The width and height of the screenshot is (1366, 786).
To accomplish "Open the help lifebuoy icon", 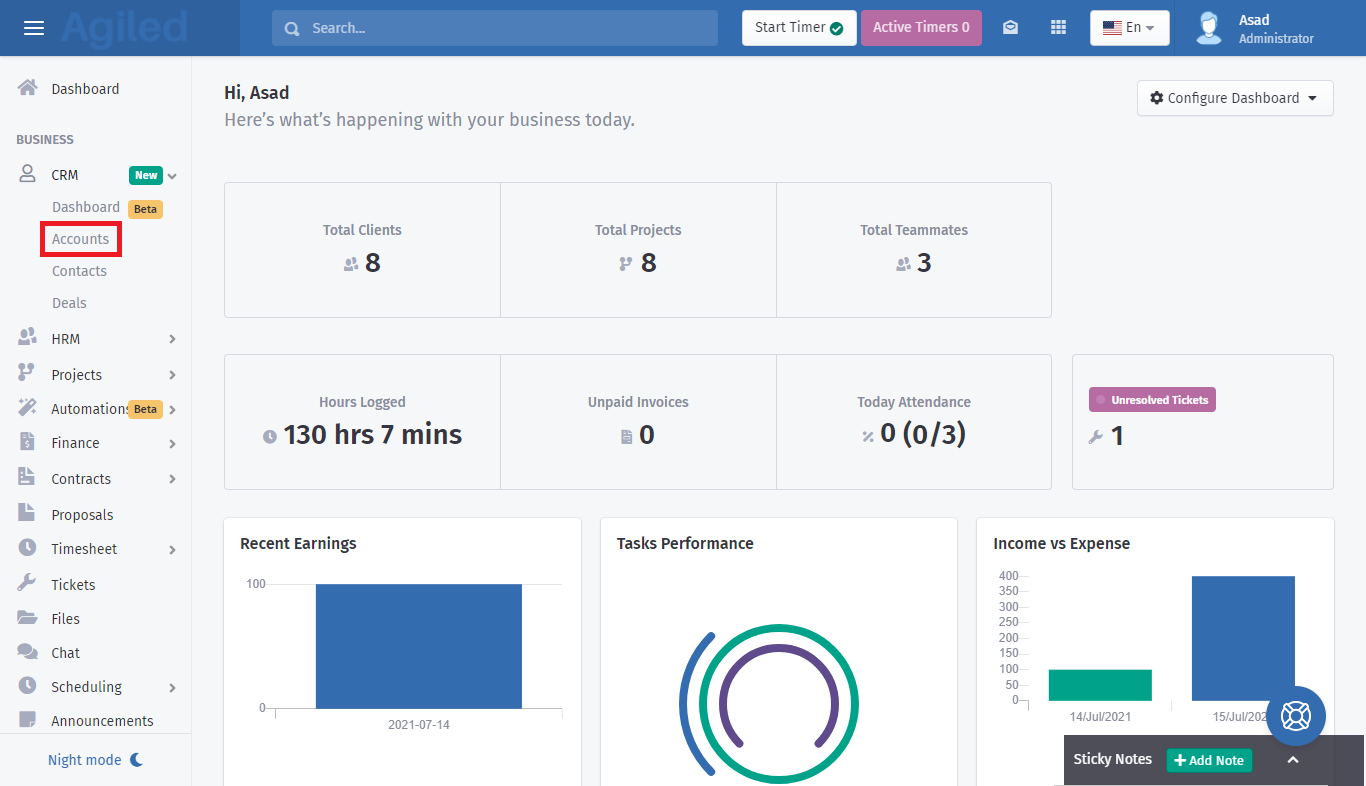I will [x=1295, y=716].
